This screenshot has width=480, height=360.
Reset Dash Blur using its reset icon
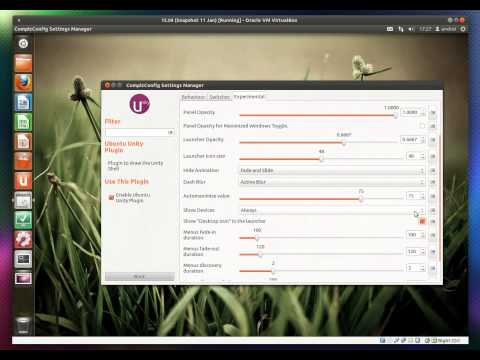click(x=433, y=182)
